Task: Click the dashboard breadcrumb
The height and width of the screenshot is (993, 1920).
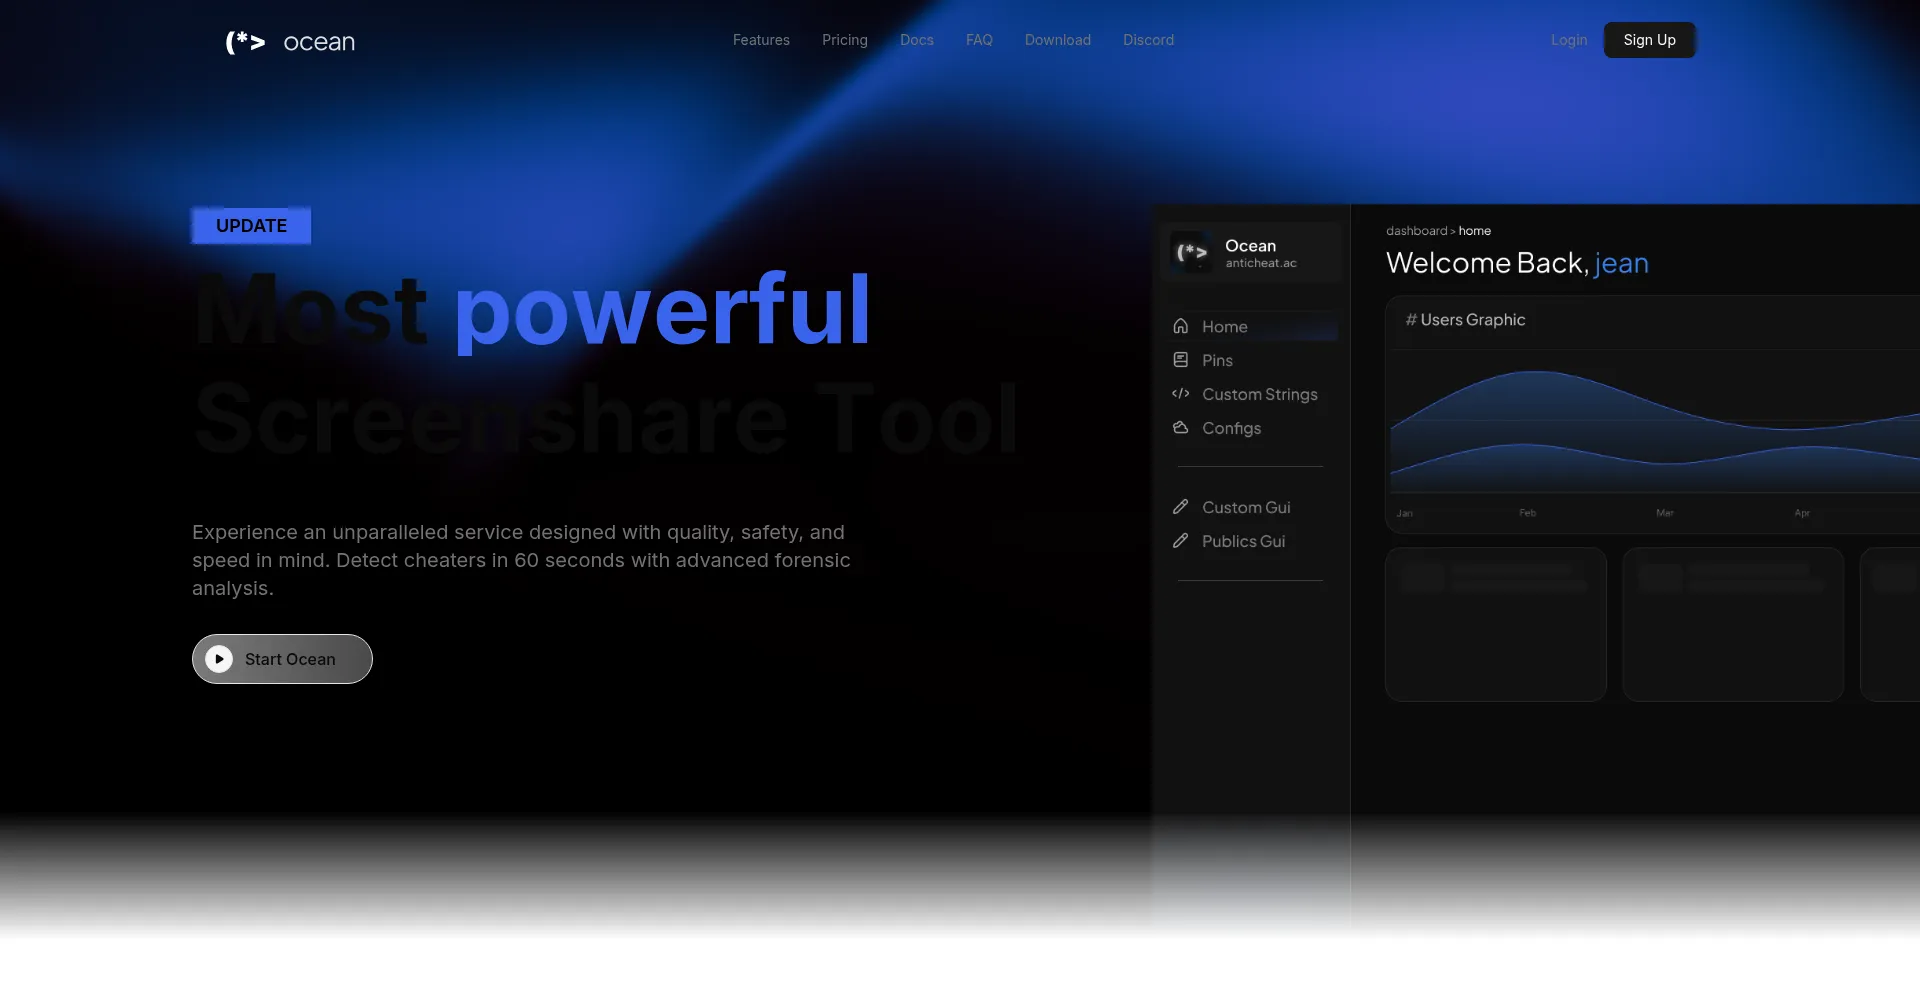Action: point(1416,231)
